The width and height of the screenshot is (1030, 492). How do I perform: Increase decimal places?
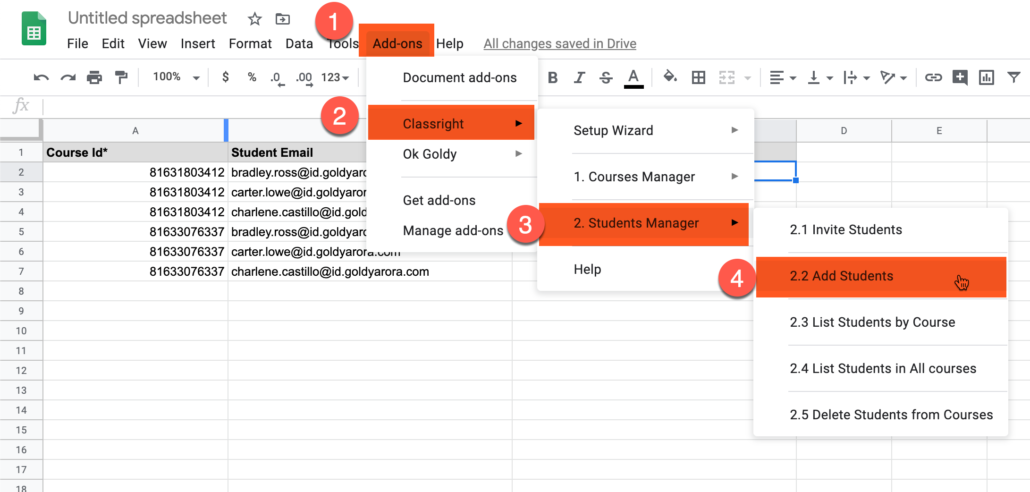pyautogui.click(x=304, y=78)
